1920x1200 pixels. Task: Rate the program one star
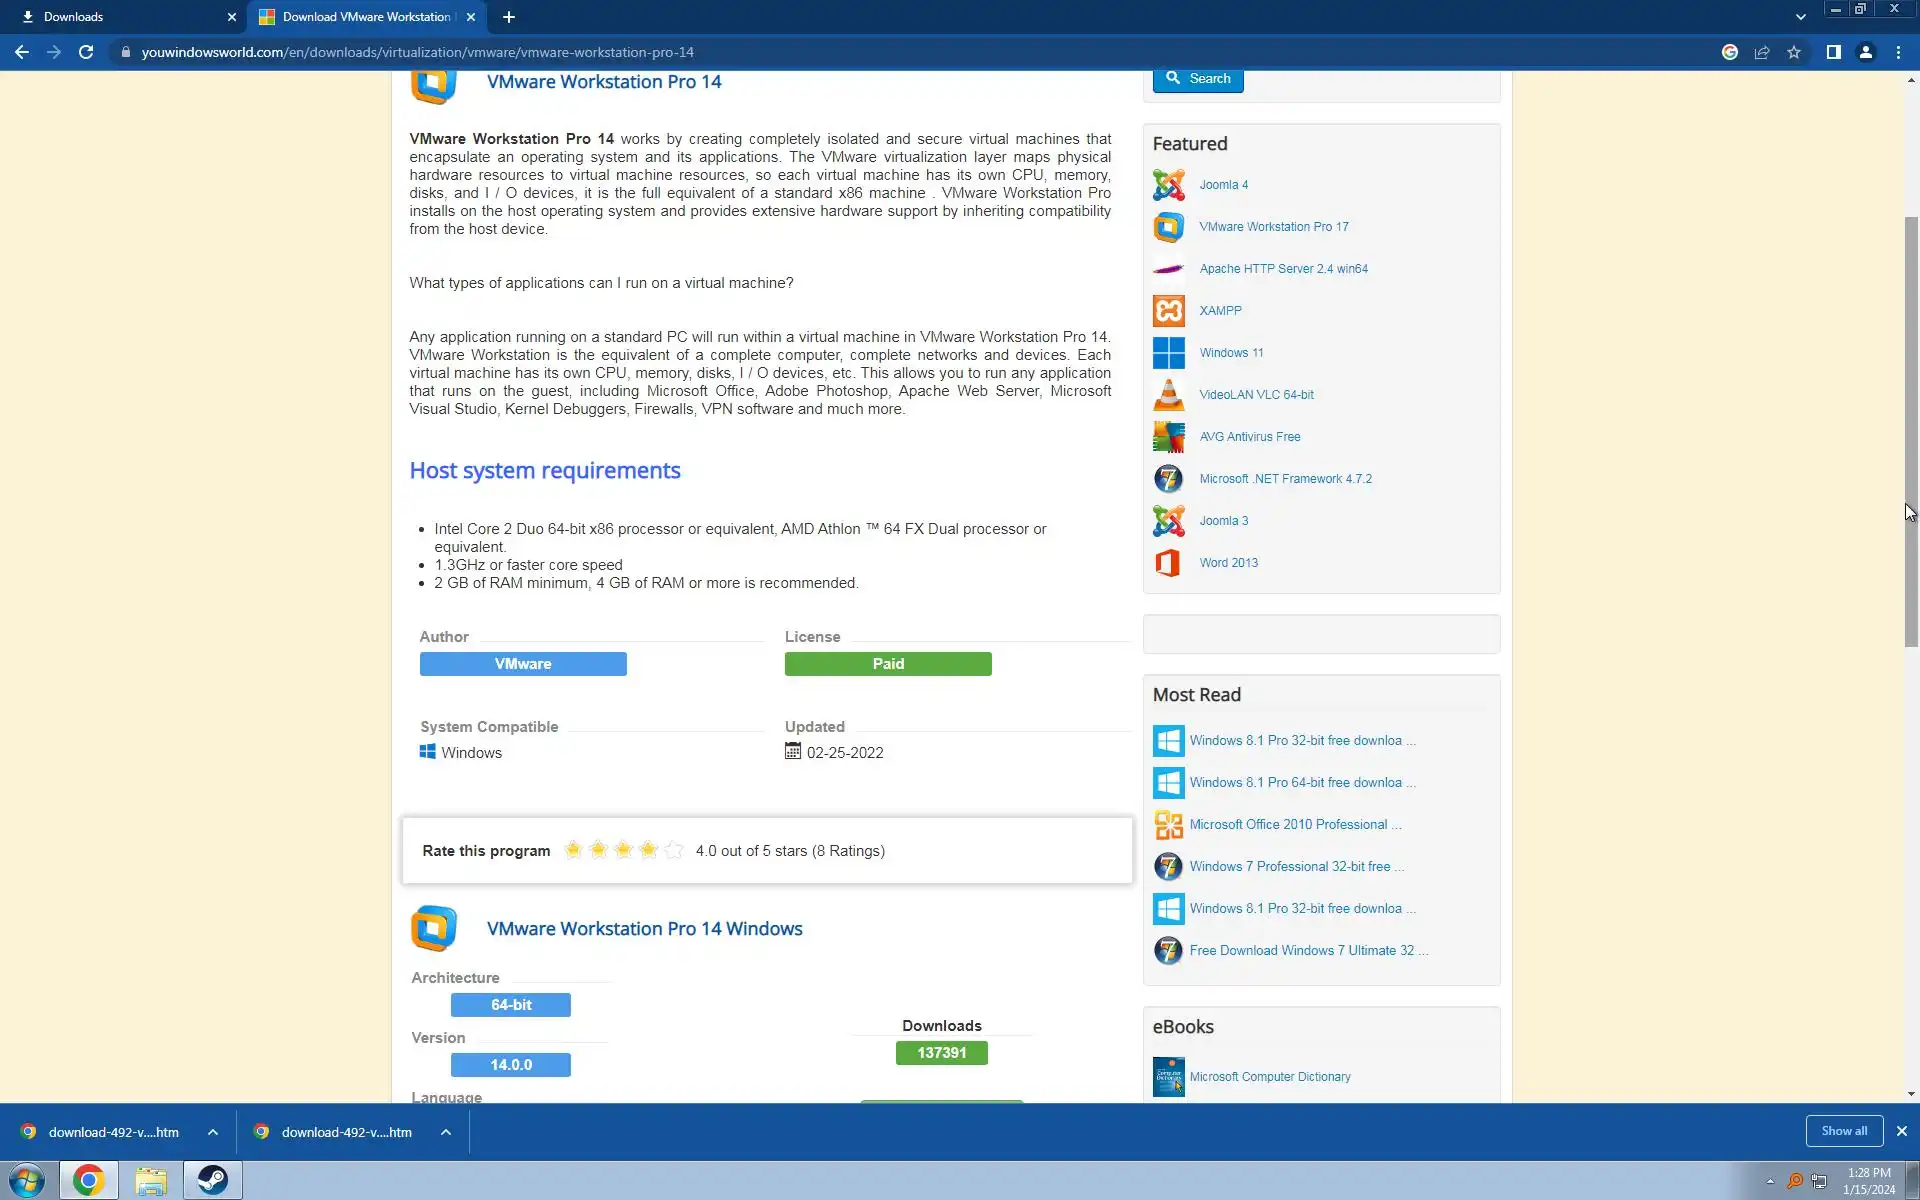(573, 850)
